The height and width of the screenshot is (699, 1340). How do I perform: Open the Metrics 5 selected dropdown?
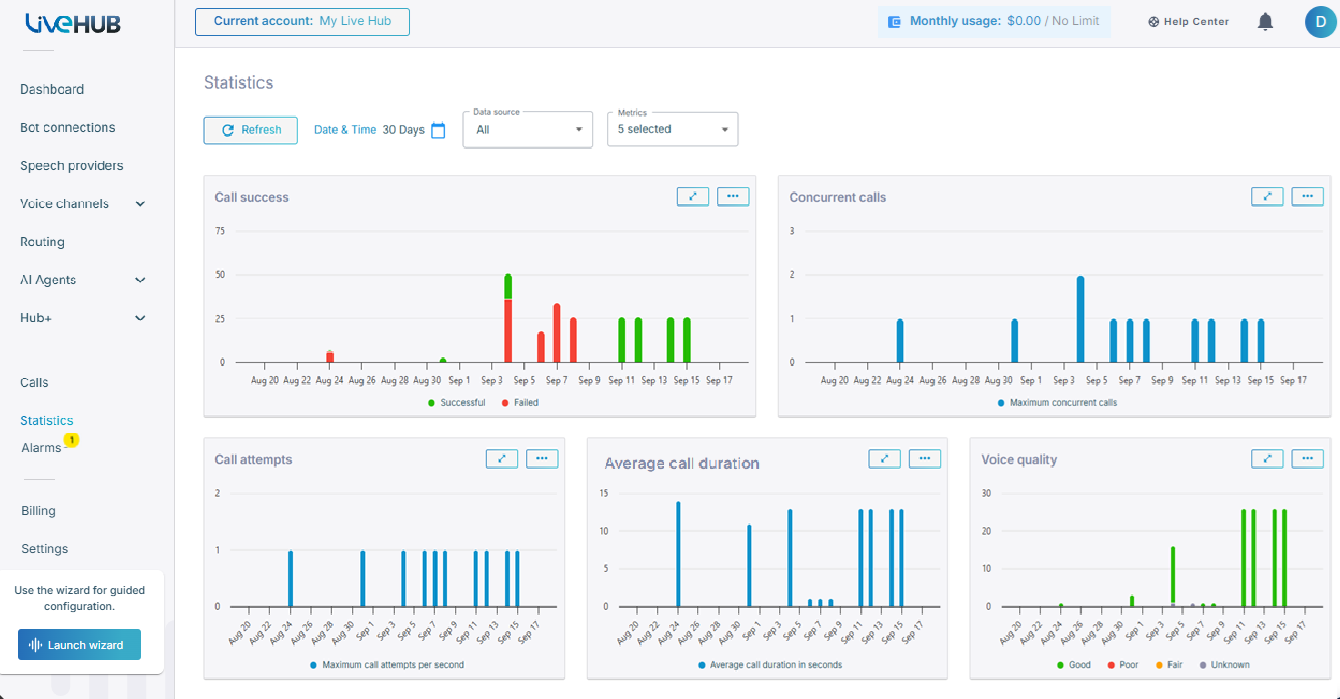pos(673,130)
